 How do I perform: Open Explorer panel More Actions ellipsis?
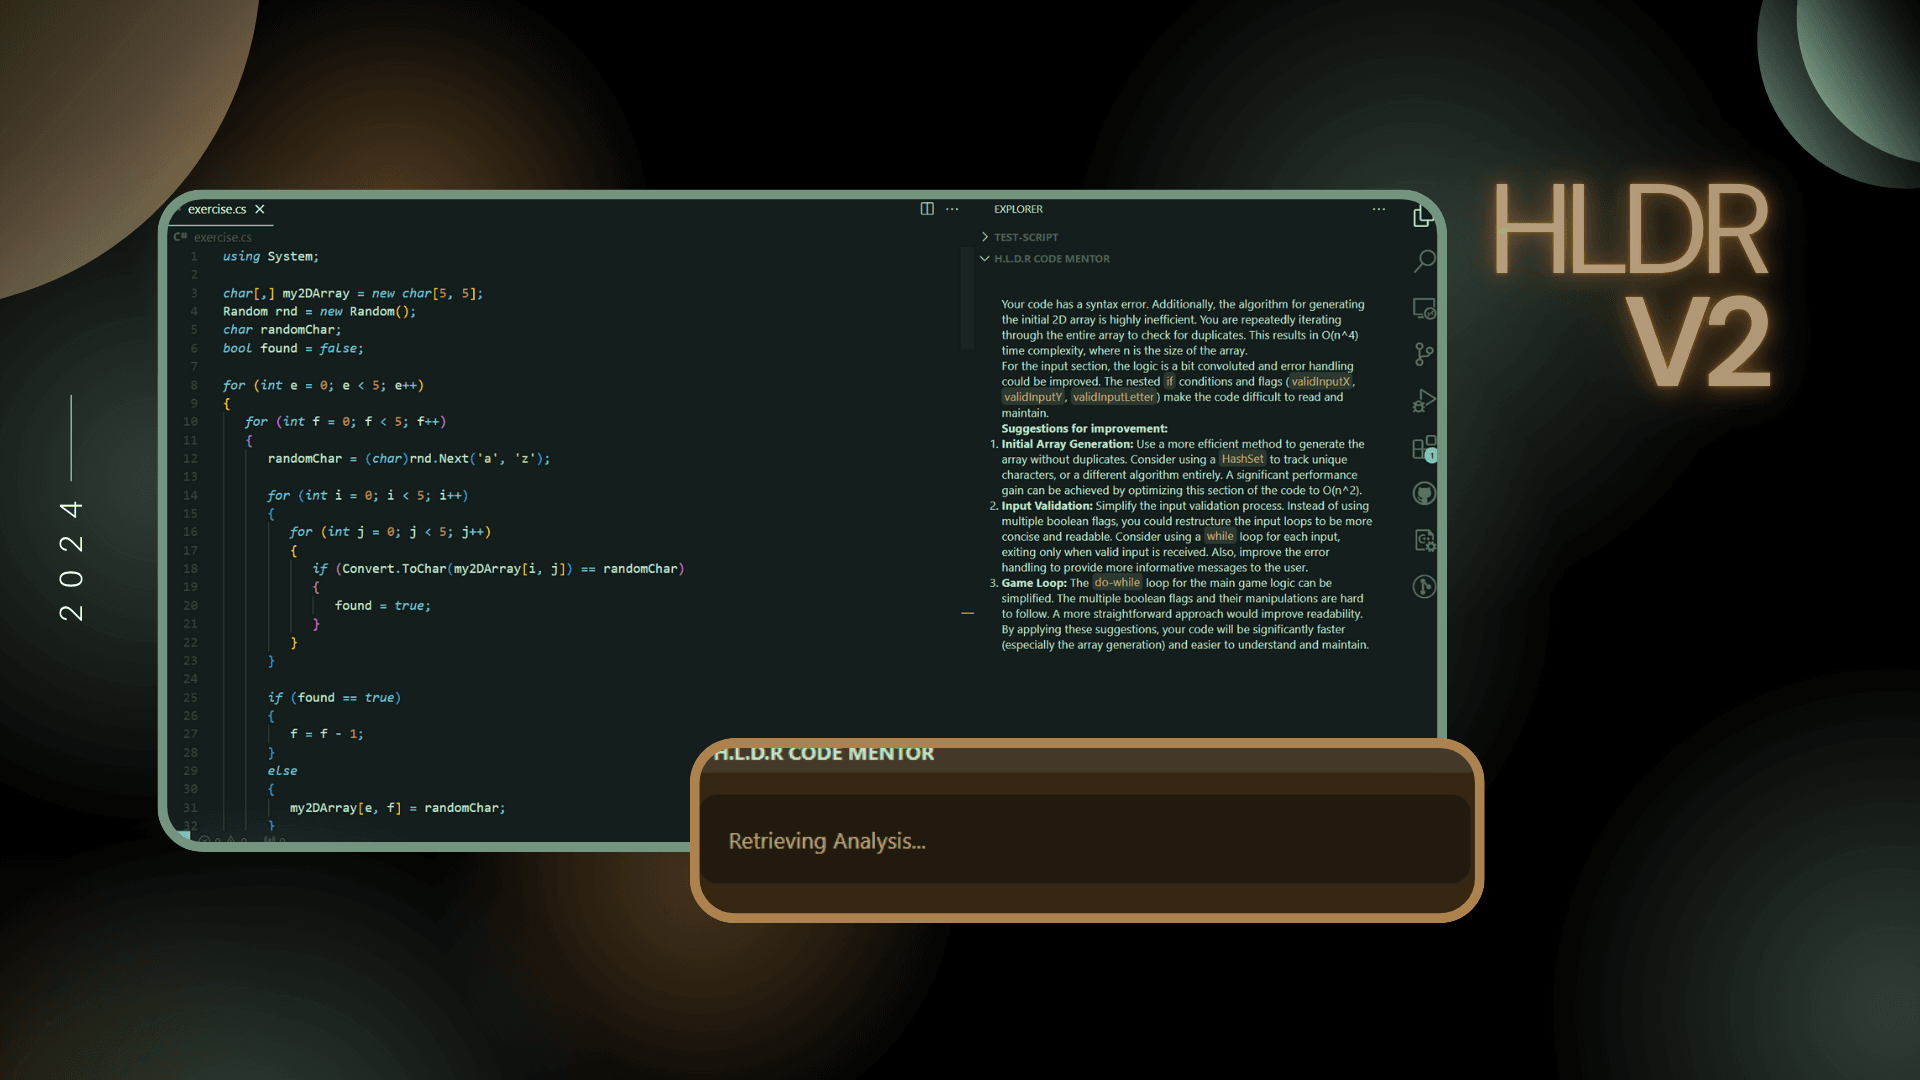coord(1379,209)
